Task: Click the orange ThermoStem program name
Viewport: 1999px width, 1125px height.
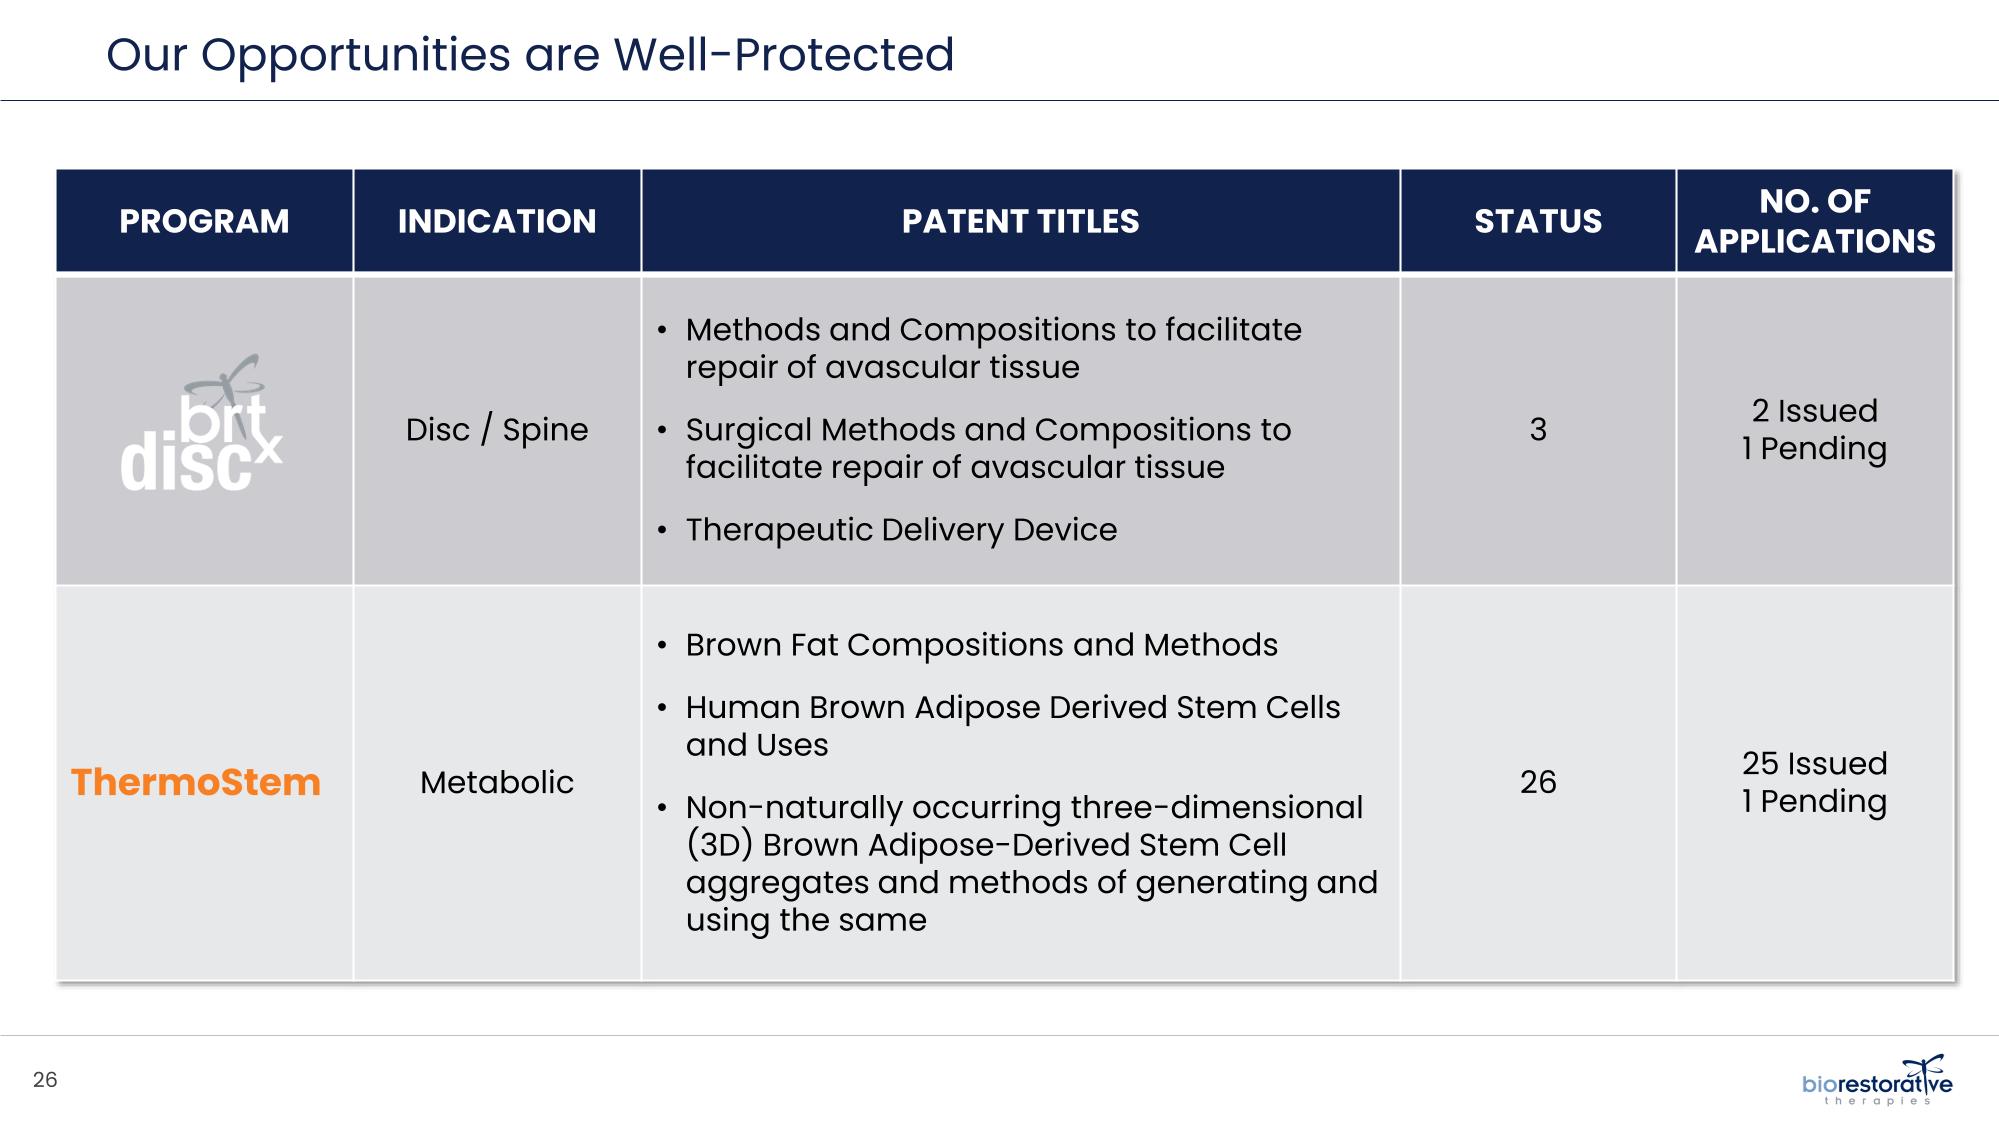Action: pyautogui.click(x=196, y=782)
